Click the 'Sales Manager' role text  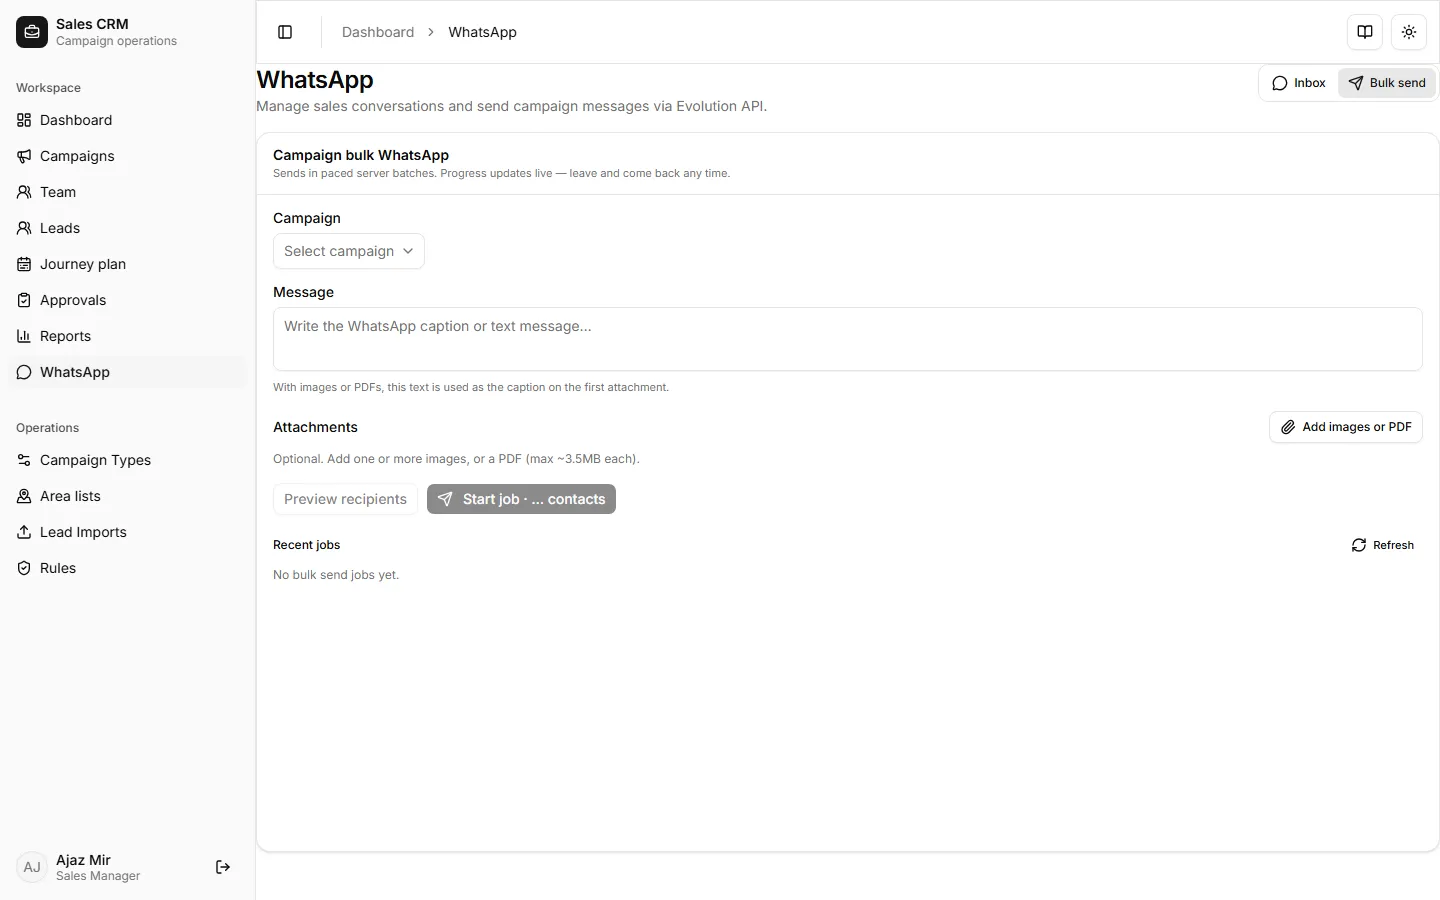(98, 876)
